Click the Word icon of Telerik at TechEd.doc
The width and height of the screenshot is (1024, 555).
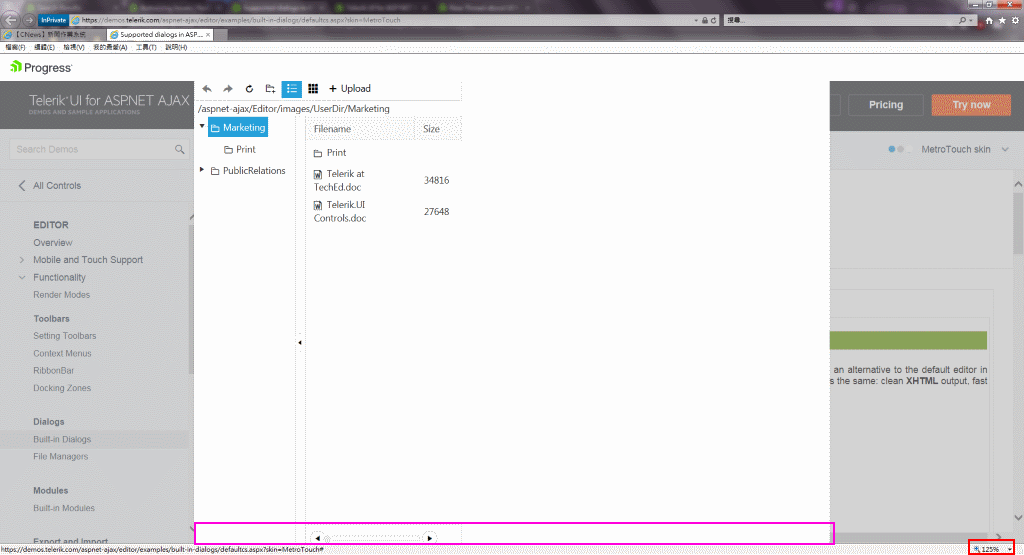pos(318,174)
